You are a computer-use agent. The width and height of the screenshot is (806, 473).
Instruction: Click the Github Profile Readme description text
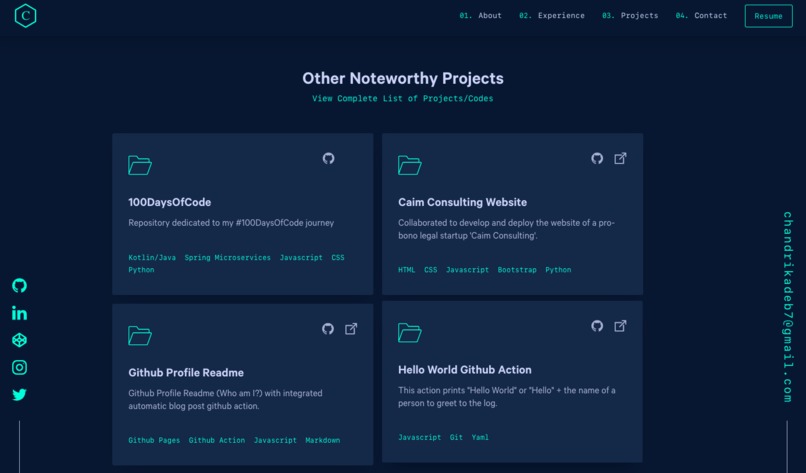(x=226, y=399)
